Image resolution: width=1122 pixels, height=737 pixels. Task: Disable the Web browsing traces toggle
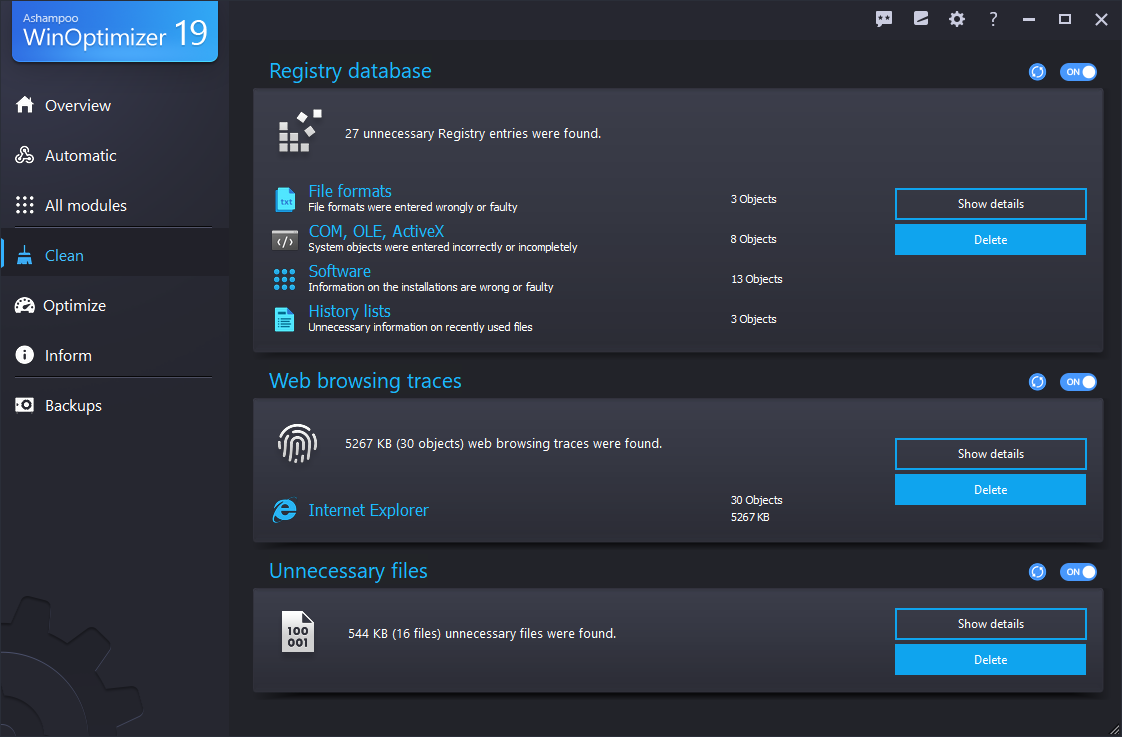(x=1079, y=381)
